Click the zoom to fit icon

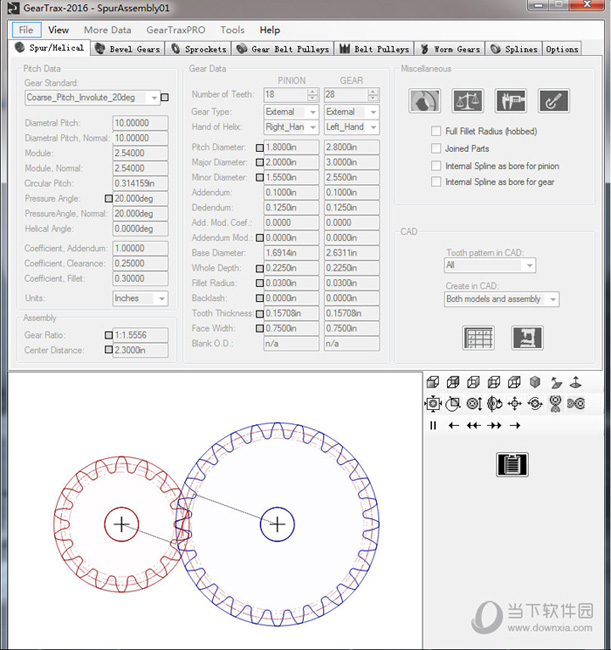click(x=433, y=403)
